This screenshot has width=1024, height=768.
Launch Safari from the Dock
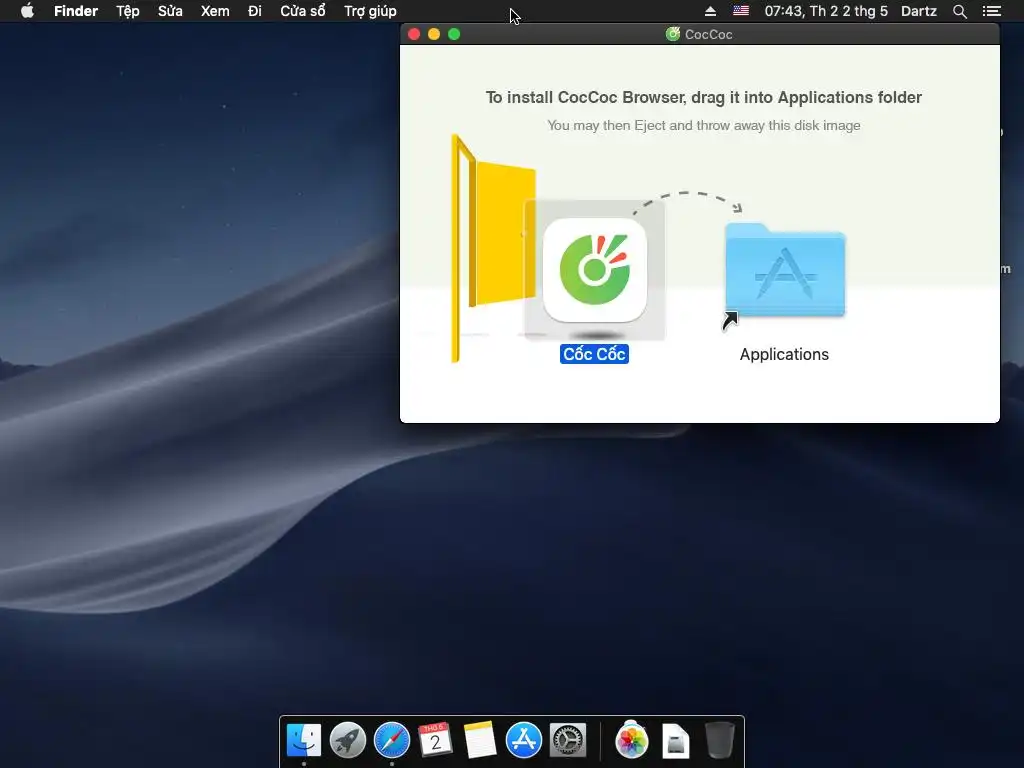[392, 741]
